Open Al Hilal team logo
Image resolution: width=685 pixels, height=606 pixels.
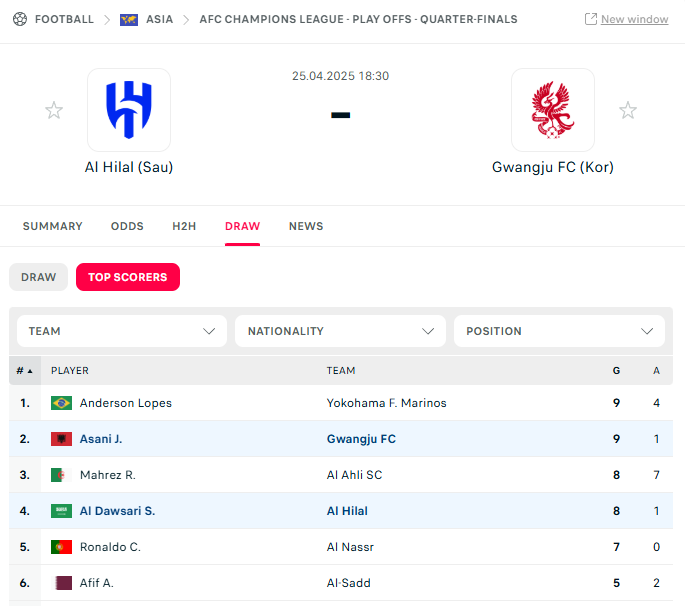coord(129,110)
